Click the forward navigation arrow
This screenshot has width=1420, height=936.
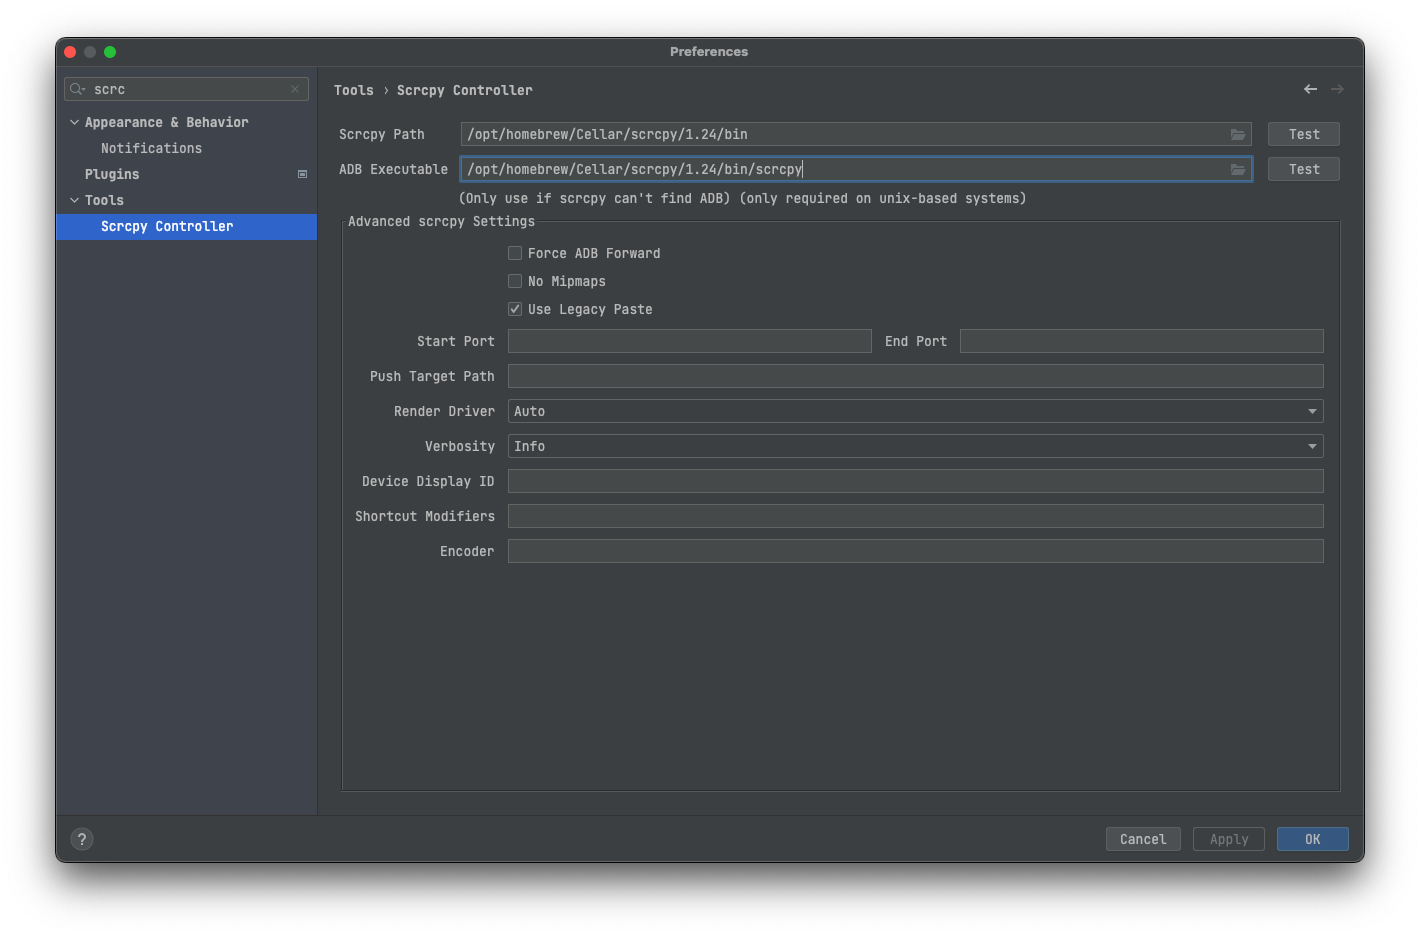[1338, 89]
